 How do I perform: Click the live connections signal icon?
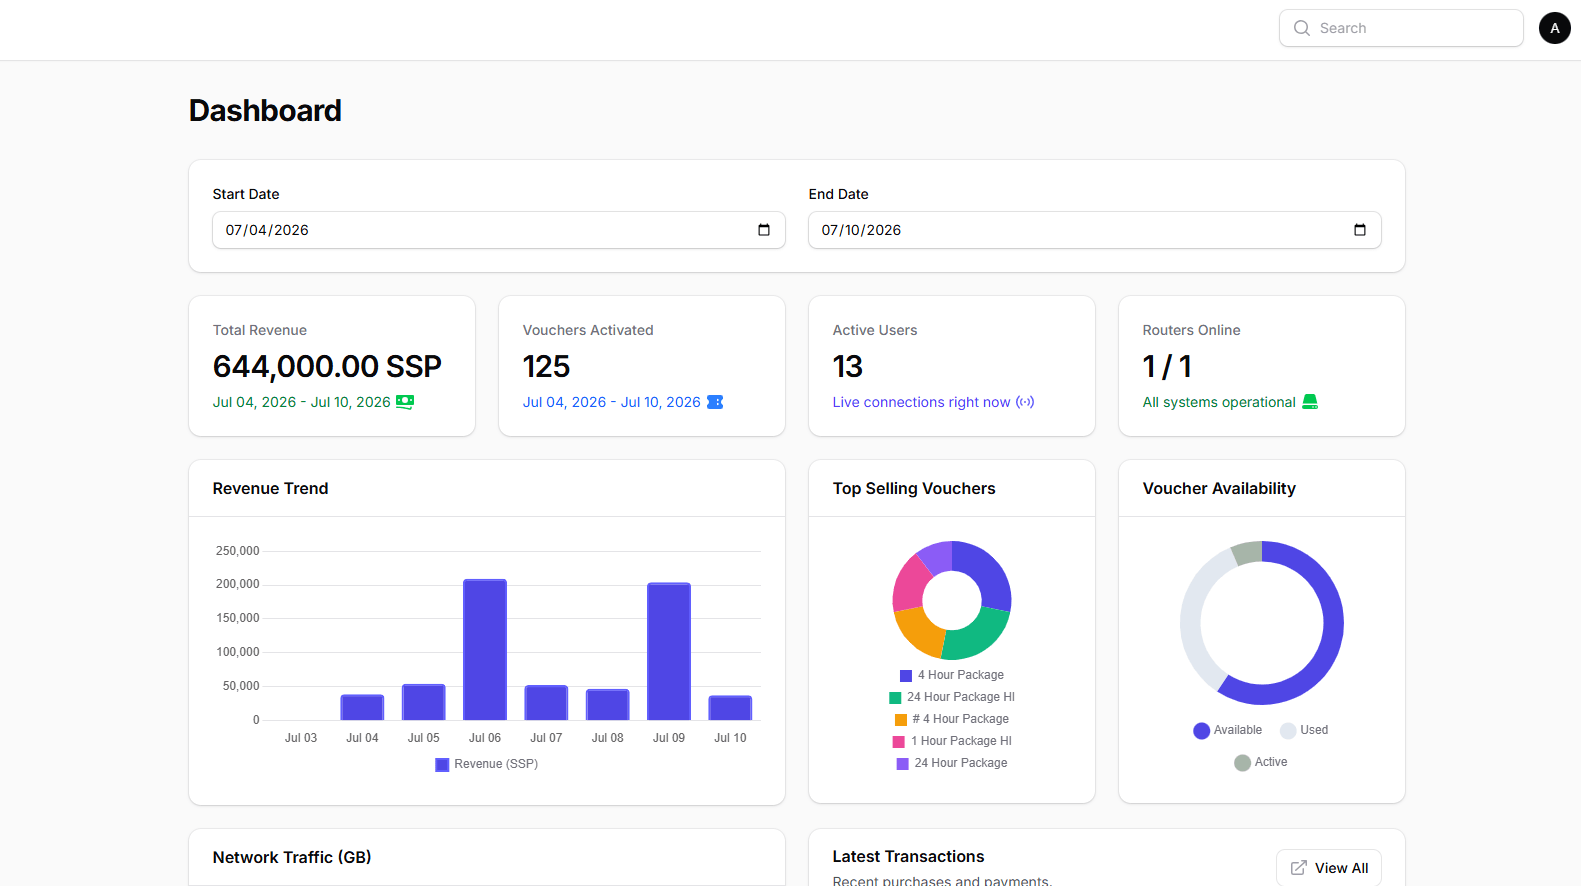[x=1025, y=402]
